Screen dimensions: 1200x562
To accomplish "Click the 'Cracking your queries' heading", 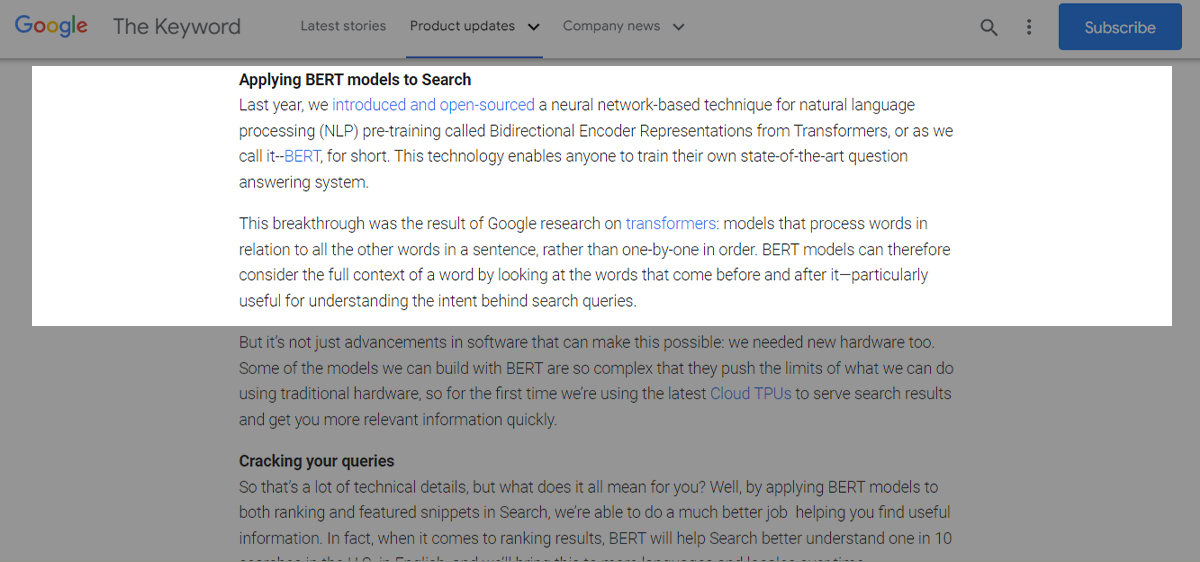I will click(x=317, y=461).
